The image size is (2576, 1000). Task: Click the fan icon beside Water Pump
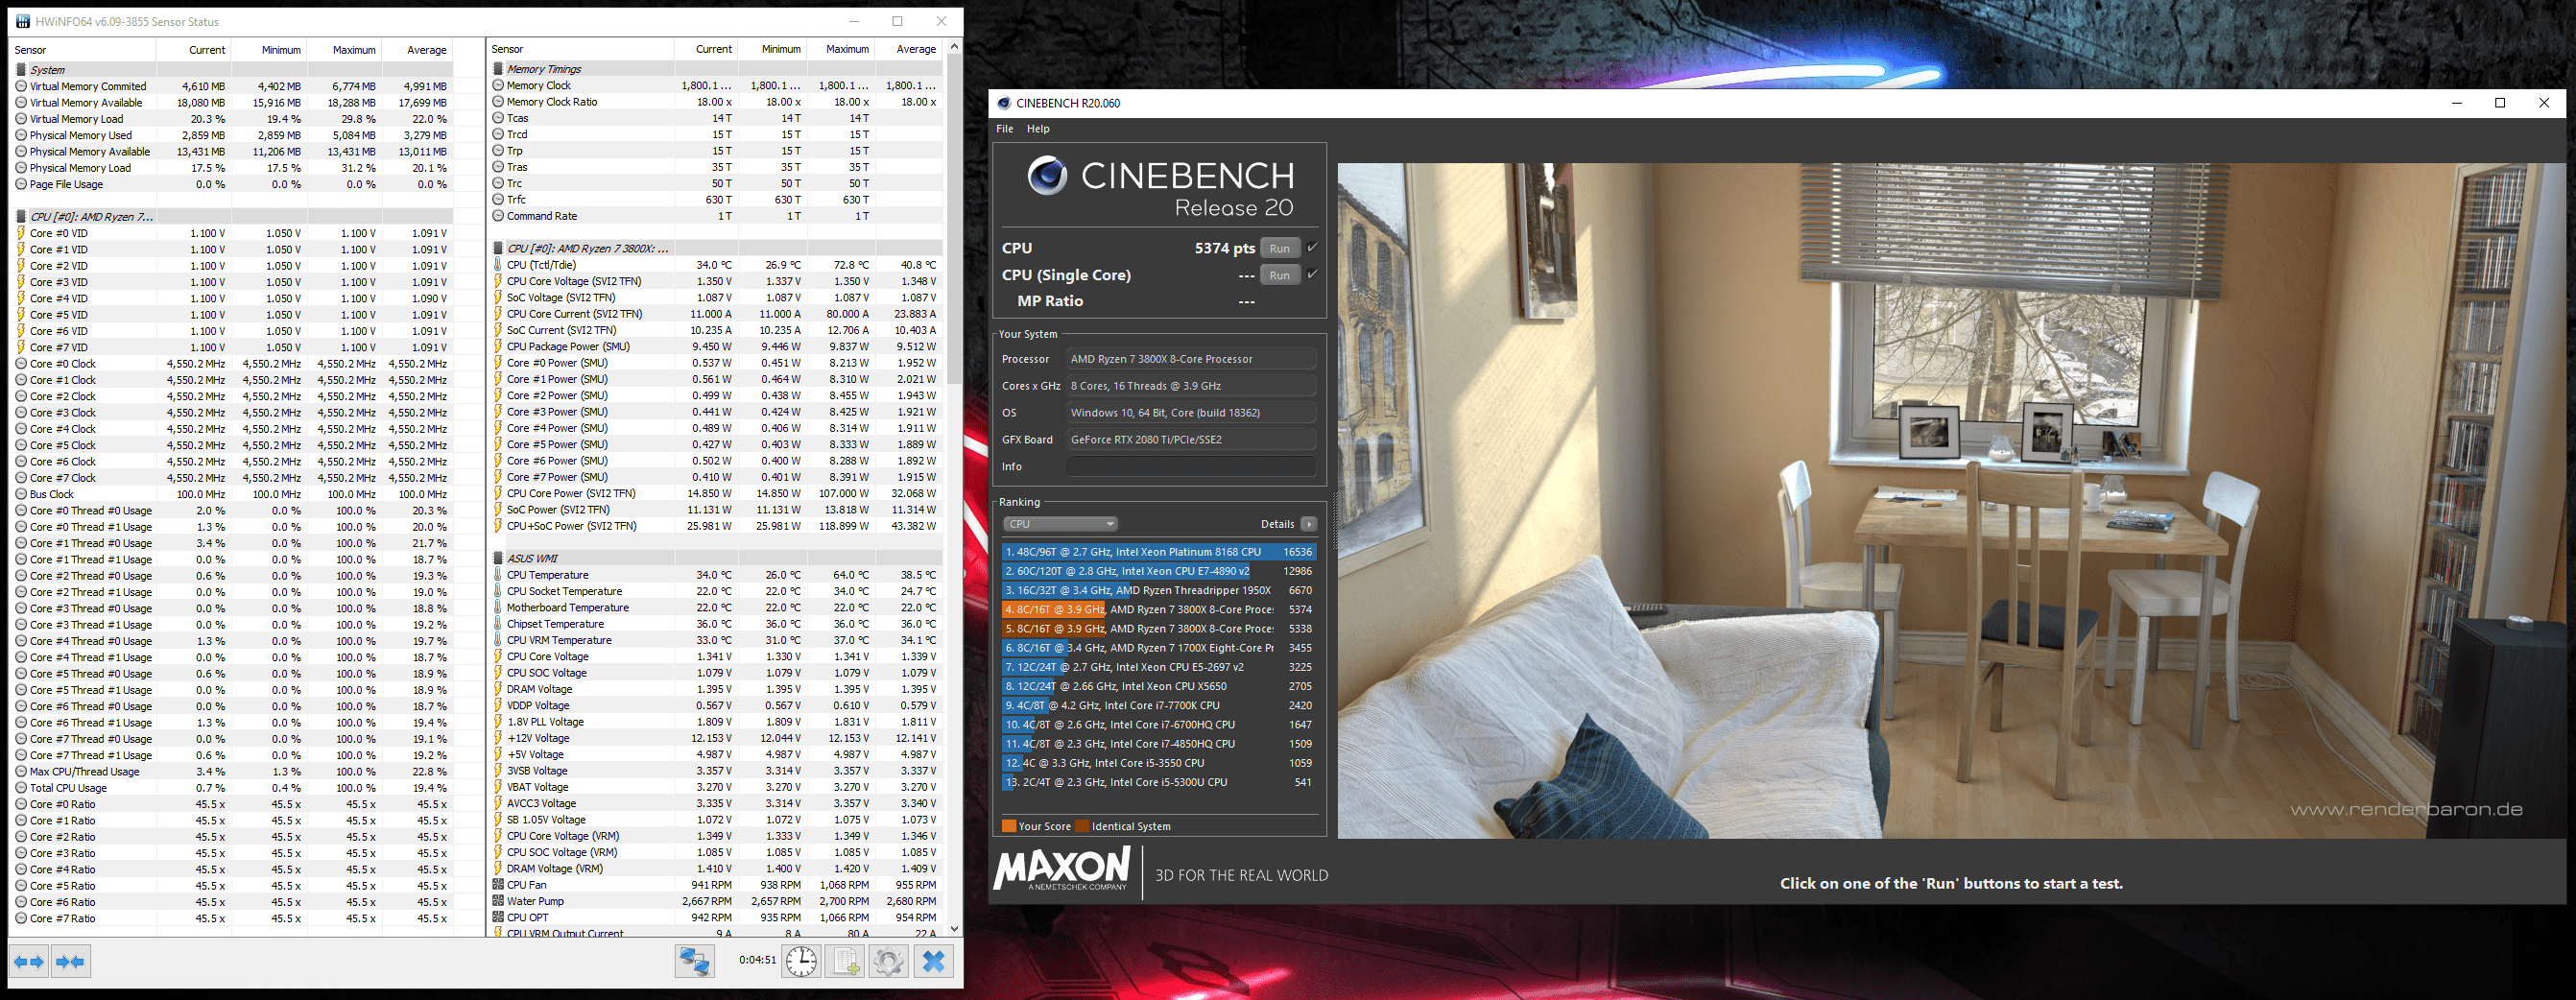[x=498, y=901]
